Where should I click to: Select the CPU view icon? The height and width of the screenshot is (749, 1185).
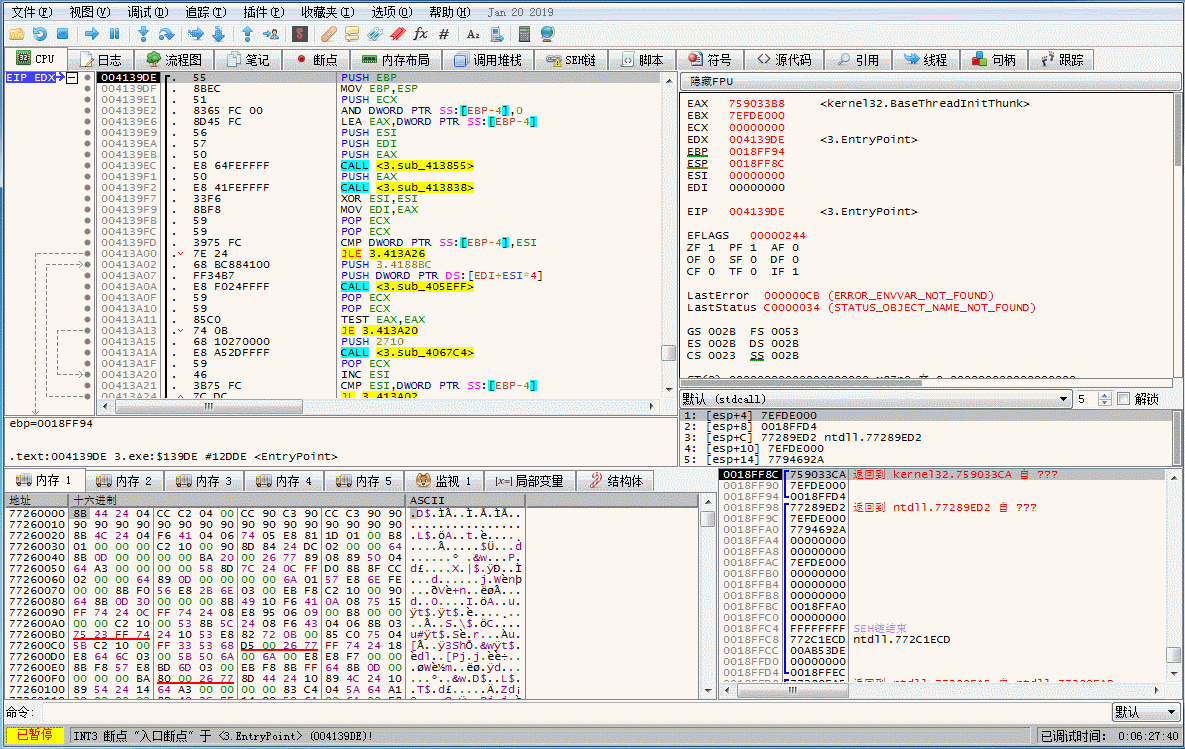click(x=36, y=59)
